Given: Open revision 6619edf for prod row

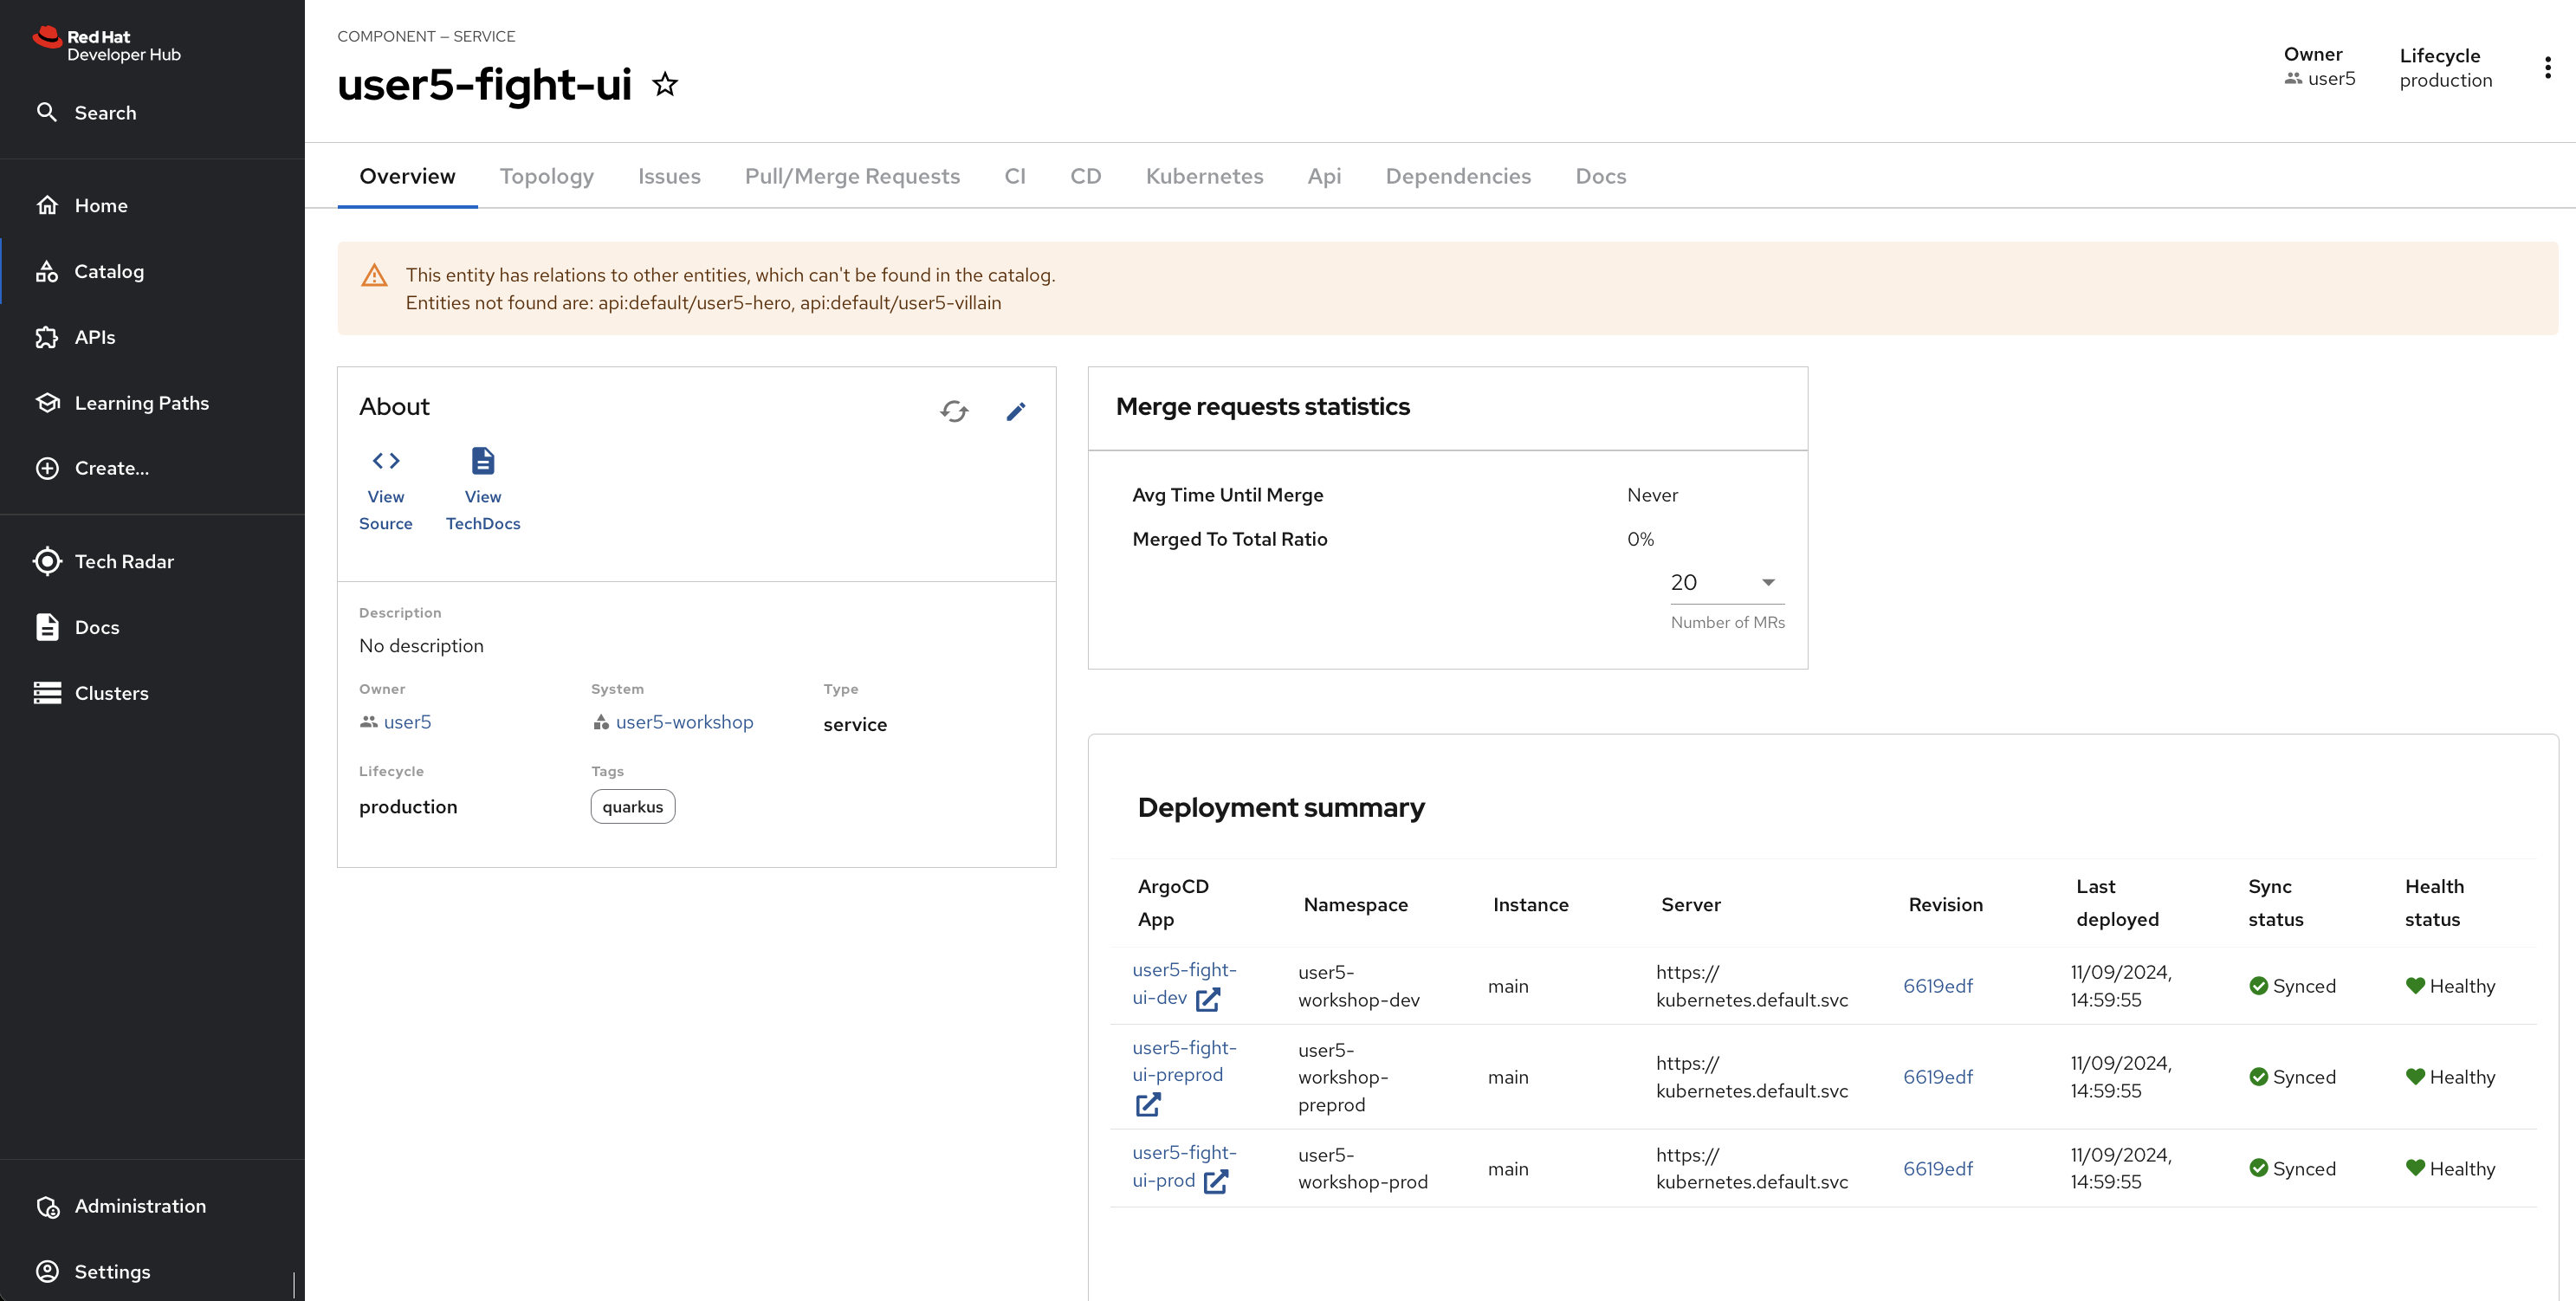Looking at the screenshot, I should click(x=1937, y=1169).
